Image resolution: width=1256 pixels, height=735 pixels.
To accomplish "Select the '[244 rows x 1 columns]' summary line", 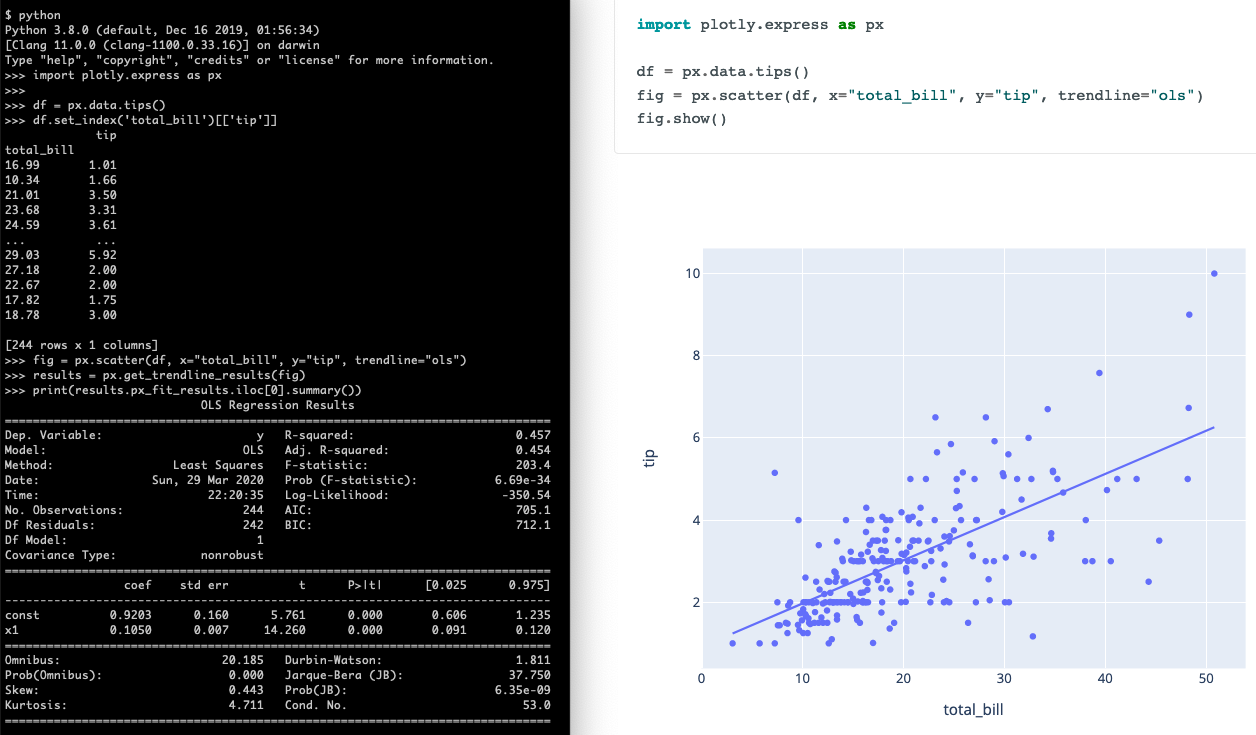I will pyautogui.click(x=82, y=345).
